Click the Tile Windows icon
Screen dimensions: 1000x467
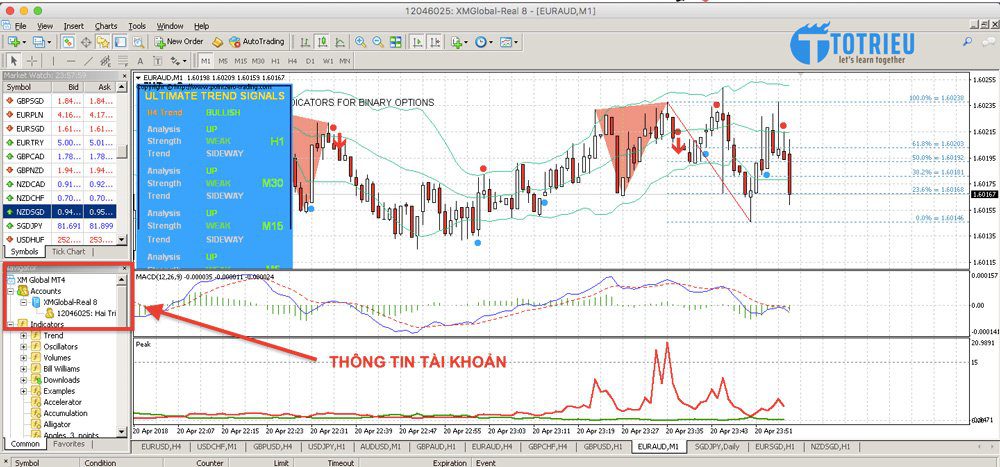pos(395,42)
